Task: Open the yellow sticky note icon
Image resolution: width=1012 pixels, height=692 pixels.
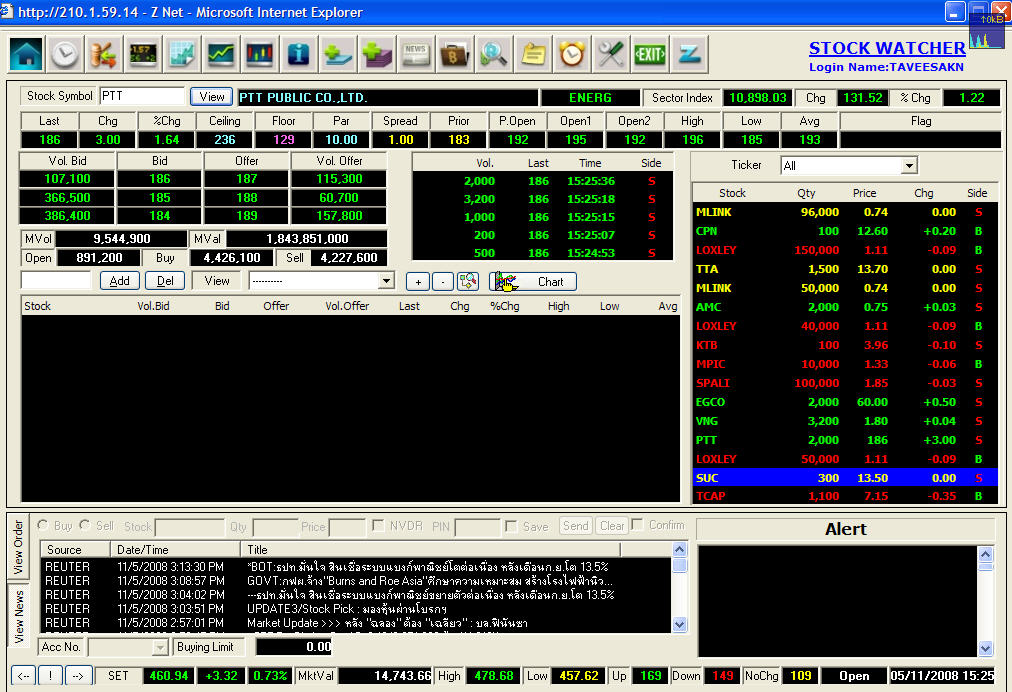Action: (532, 54)
